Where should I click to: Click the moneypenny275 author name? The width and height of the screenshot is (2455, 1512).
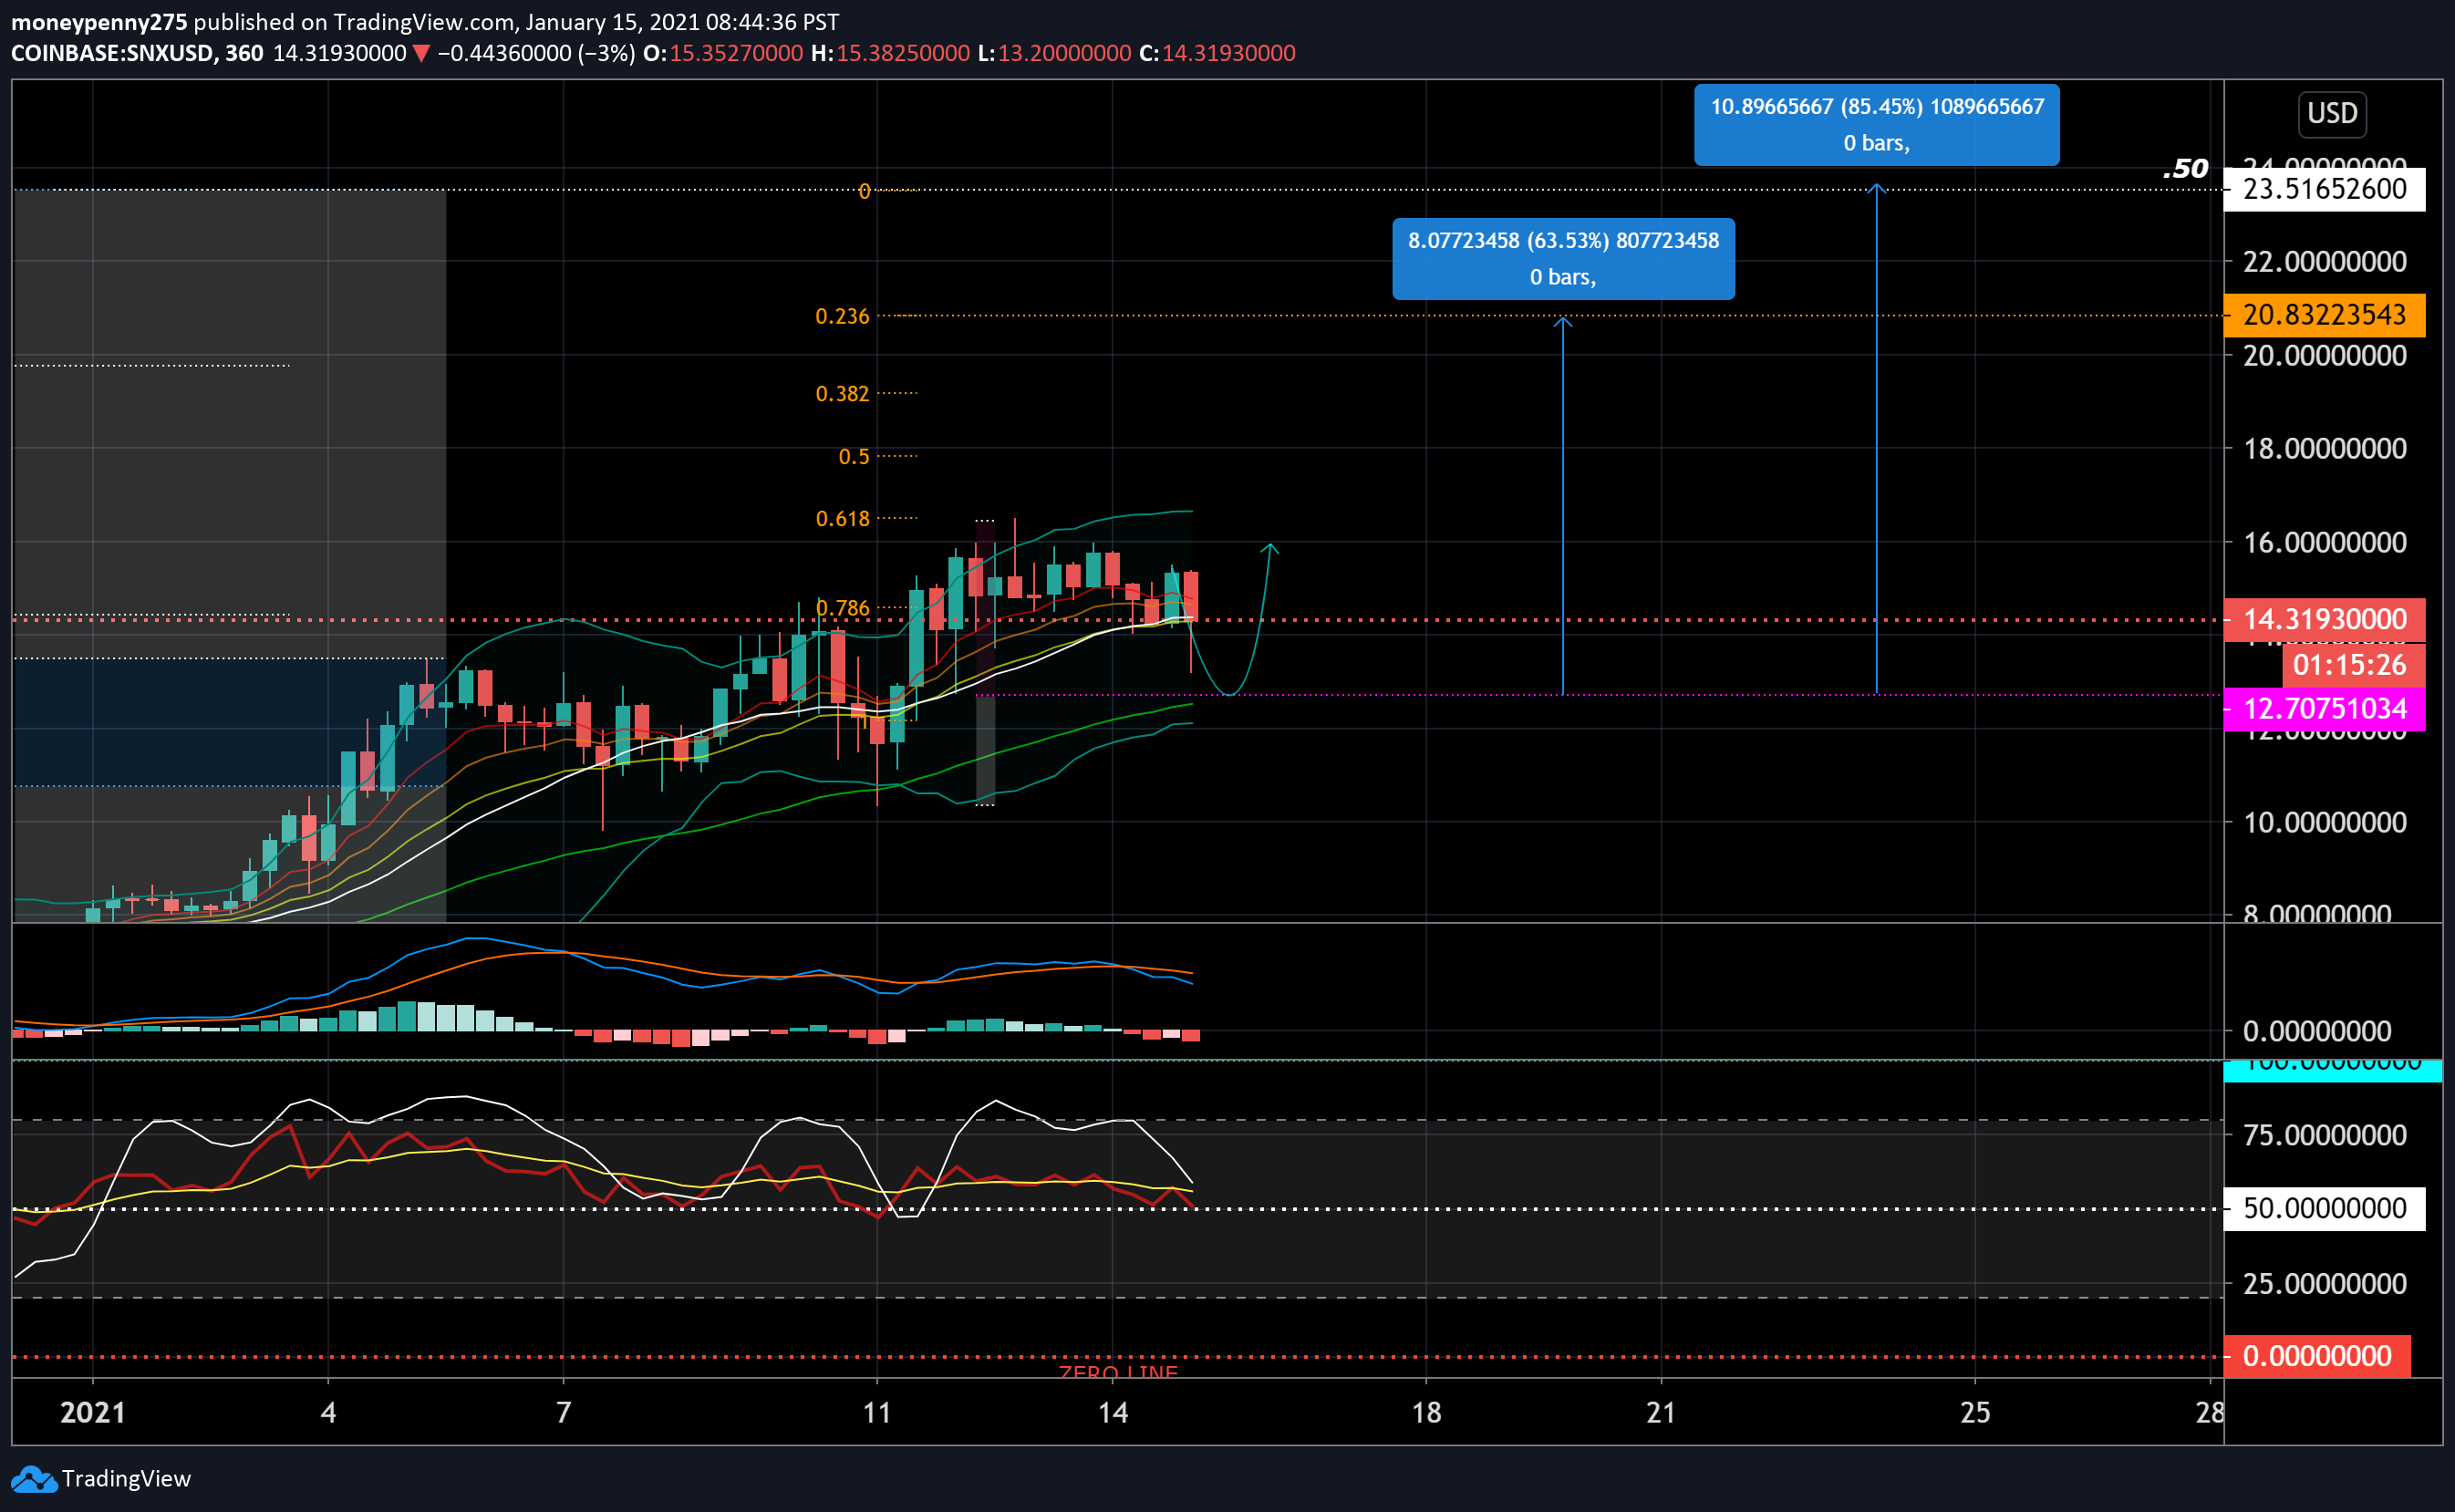point(99,22)
